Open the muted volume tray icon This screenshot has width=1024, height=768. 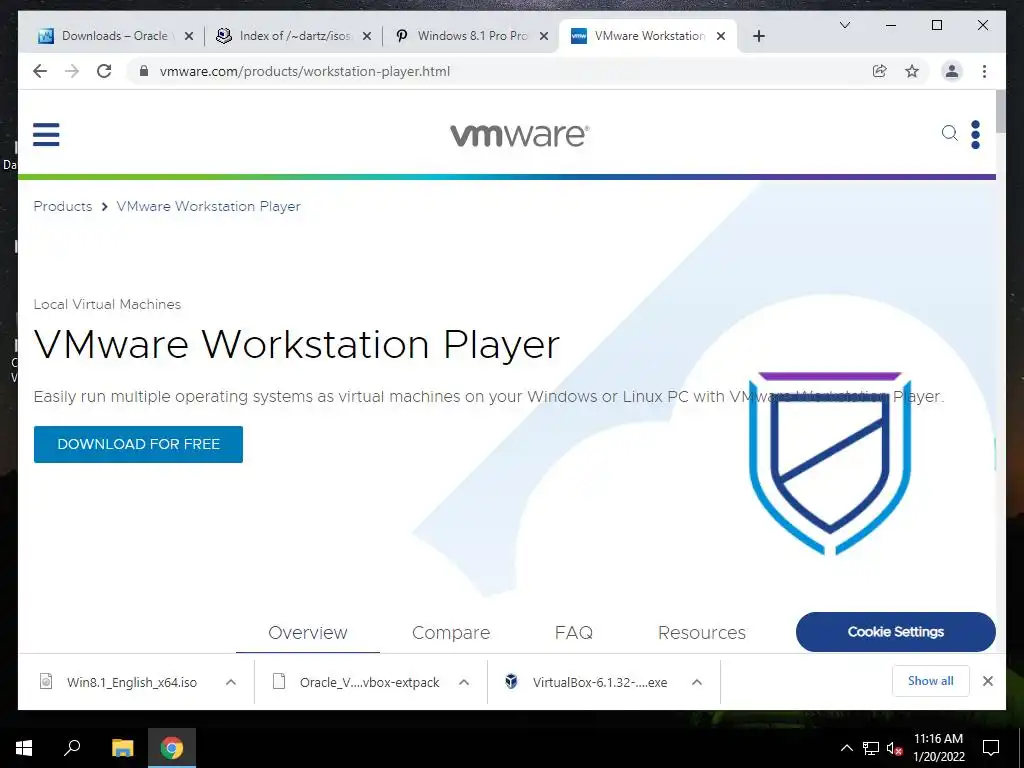(894, 748)
